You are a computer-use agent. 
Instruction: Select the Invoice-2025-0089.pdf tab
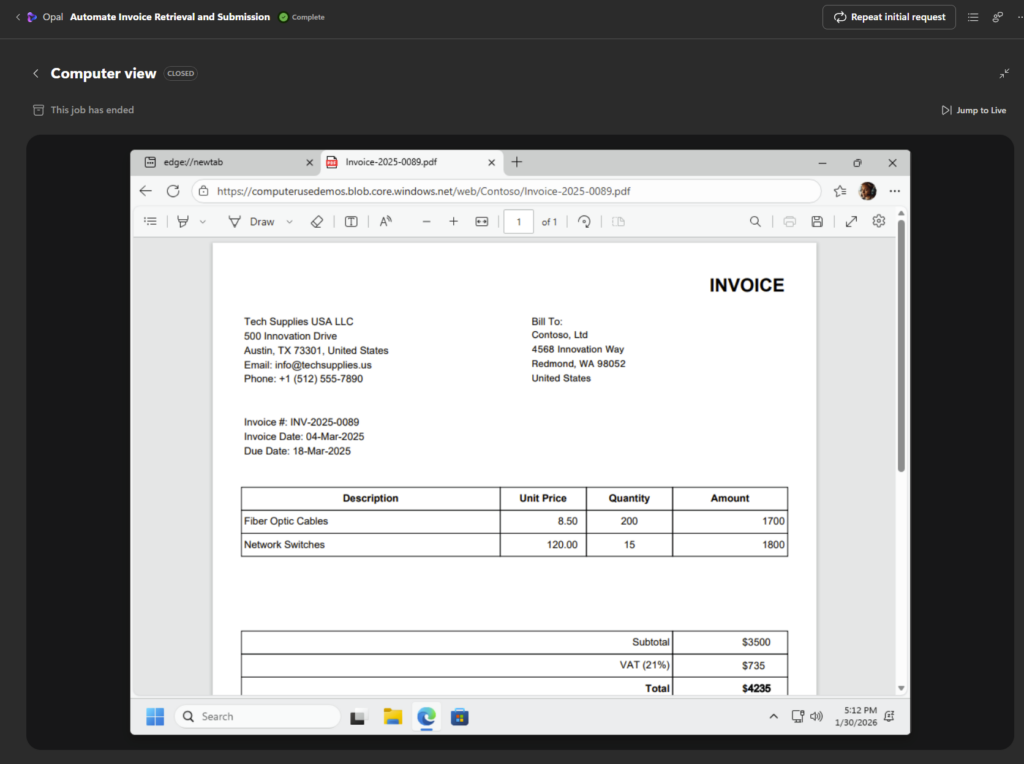(390, 162)
